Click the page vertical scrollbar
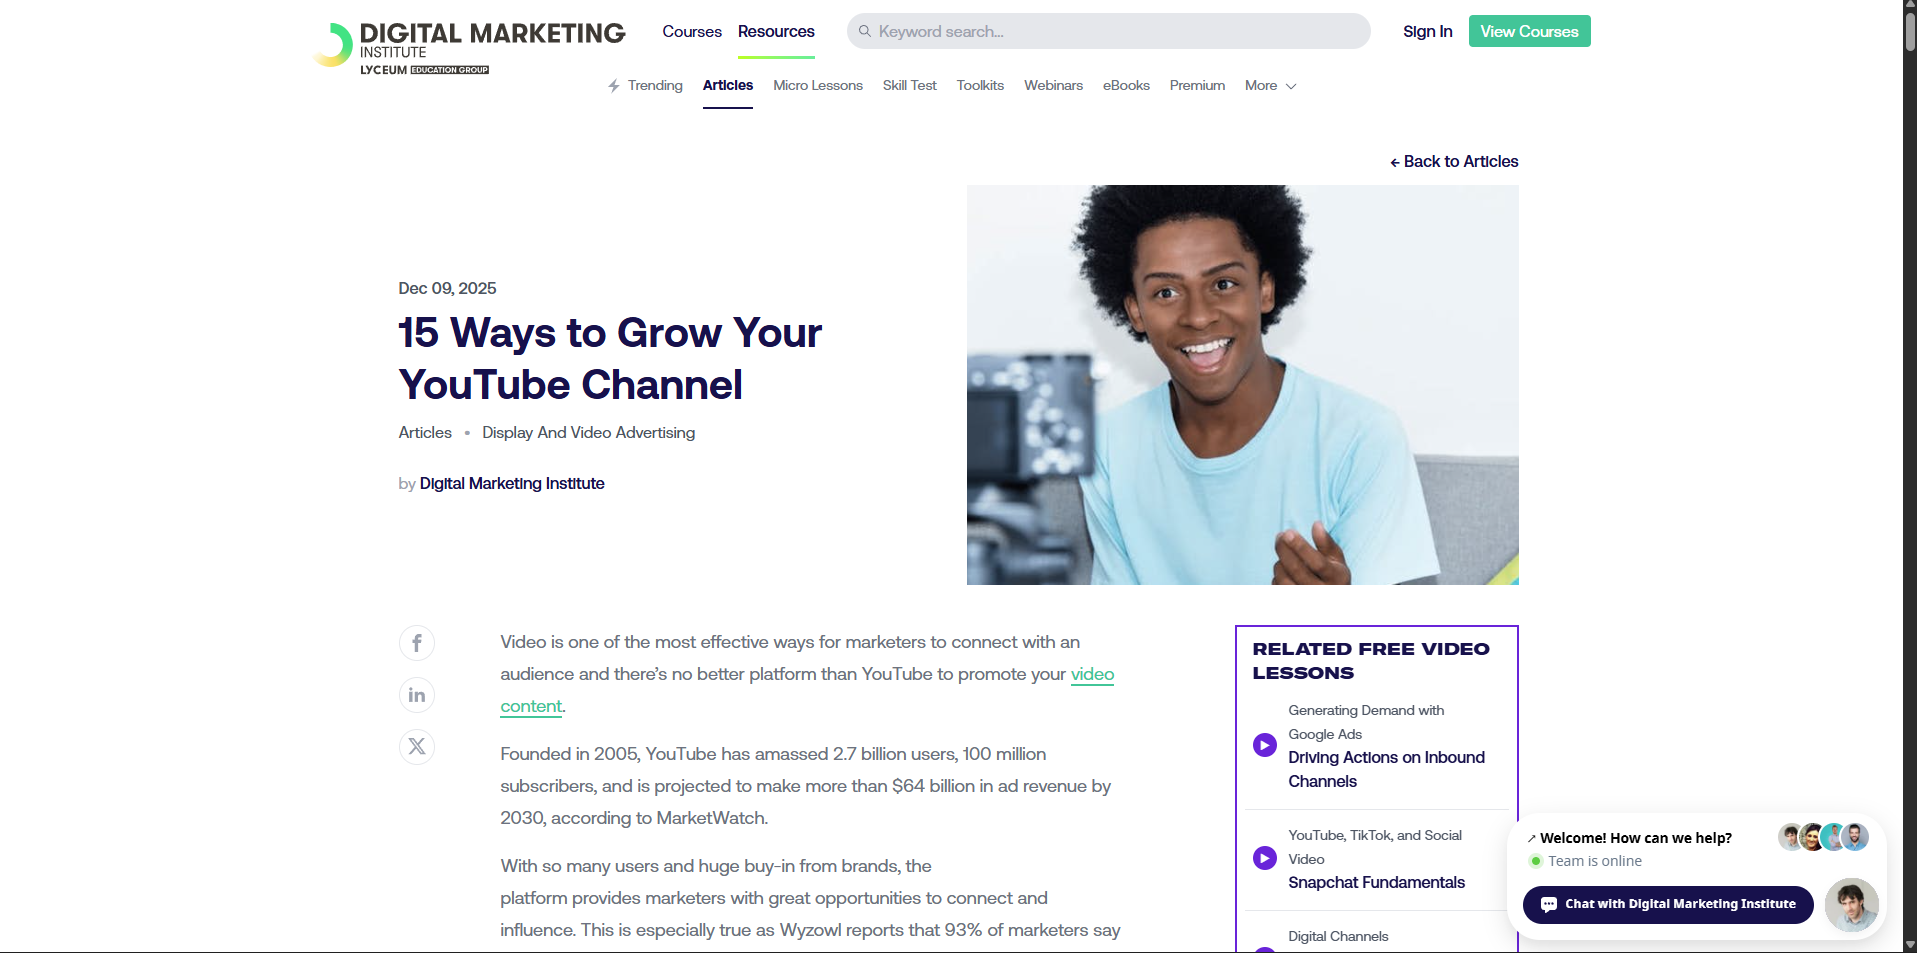1917x953 pixels. pyautogui.click(x=1909, y=400)
